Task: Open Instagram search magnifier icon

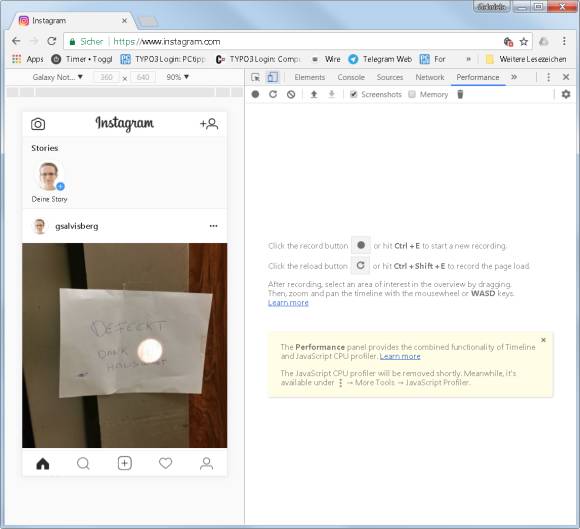Action: point(83,463)
